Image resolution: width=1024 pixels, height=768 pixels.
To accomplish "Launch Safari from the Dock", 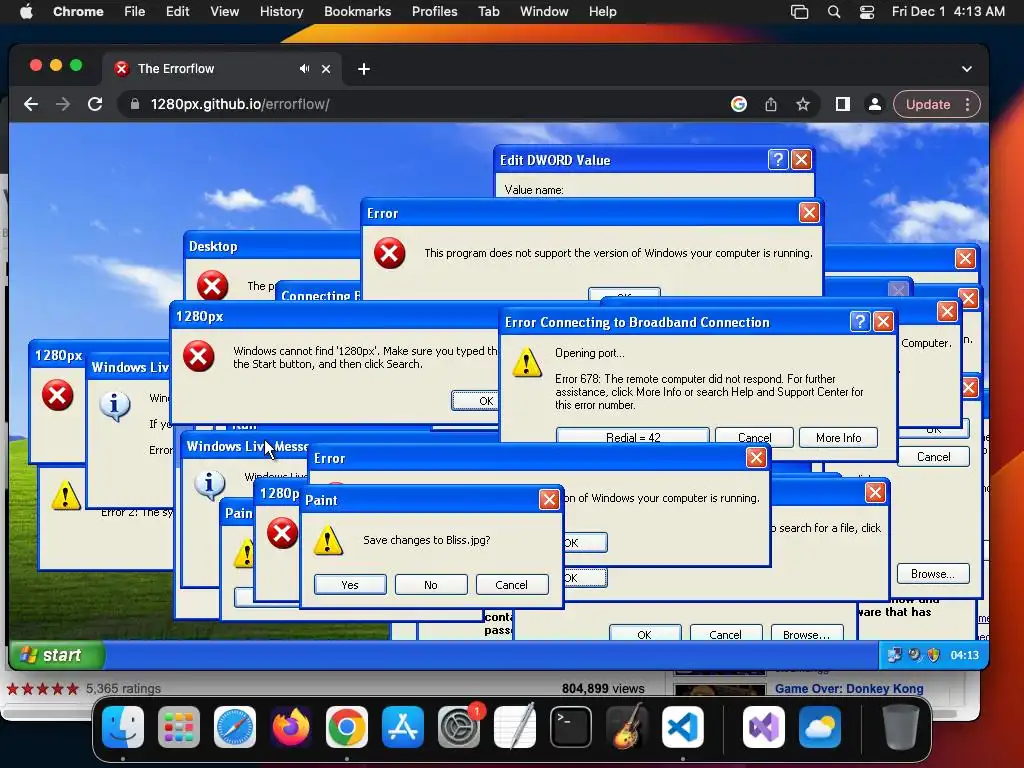I will (235, 727).
